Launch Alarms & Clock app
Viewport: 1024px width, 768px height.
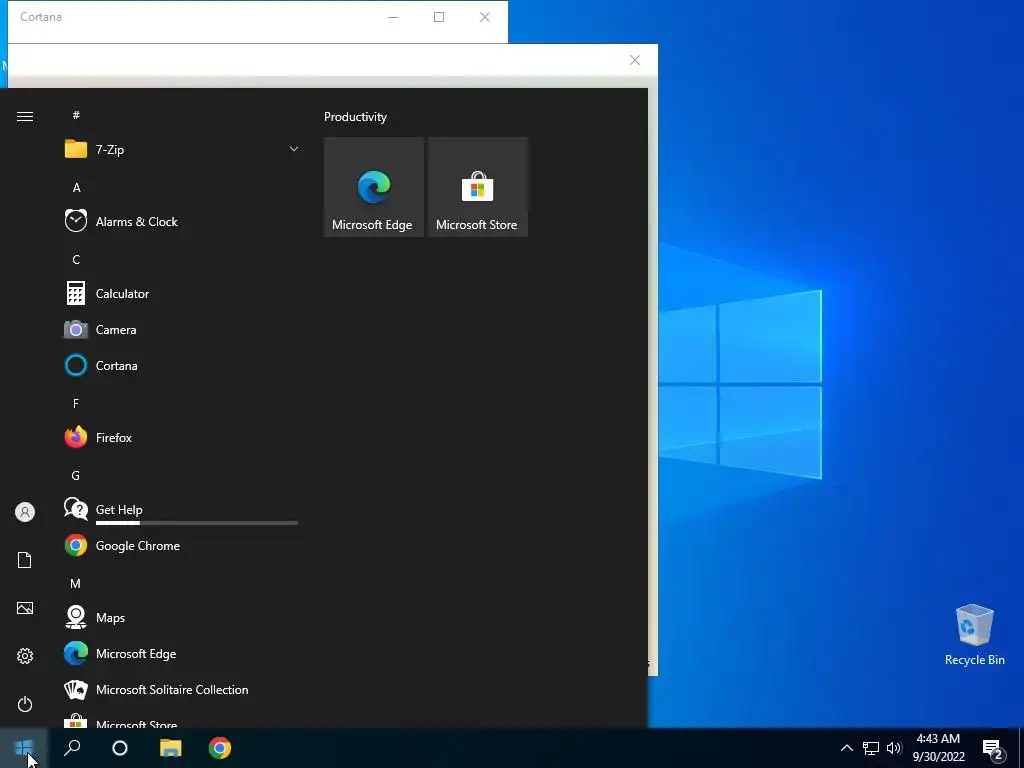(x=182, y=221)
